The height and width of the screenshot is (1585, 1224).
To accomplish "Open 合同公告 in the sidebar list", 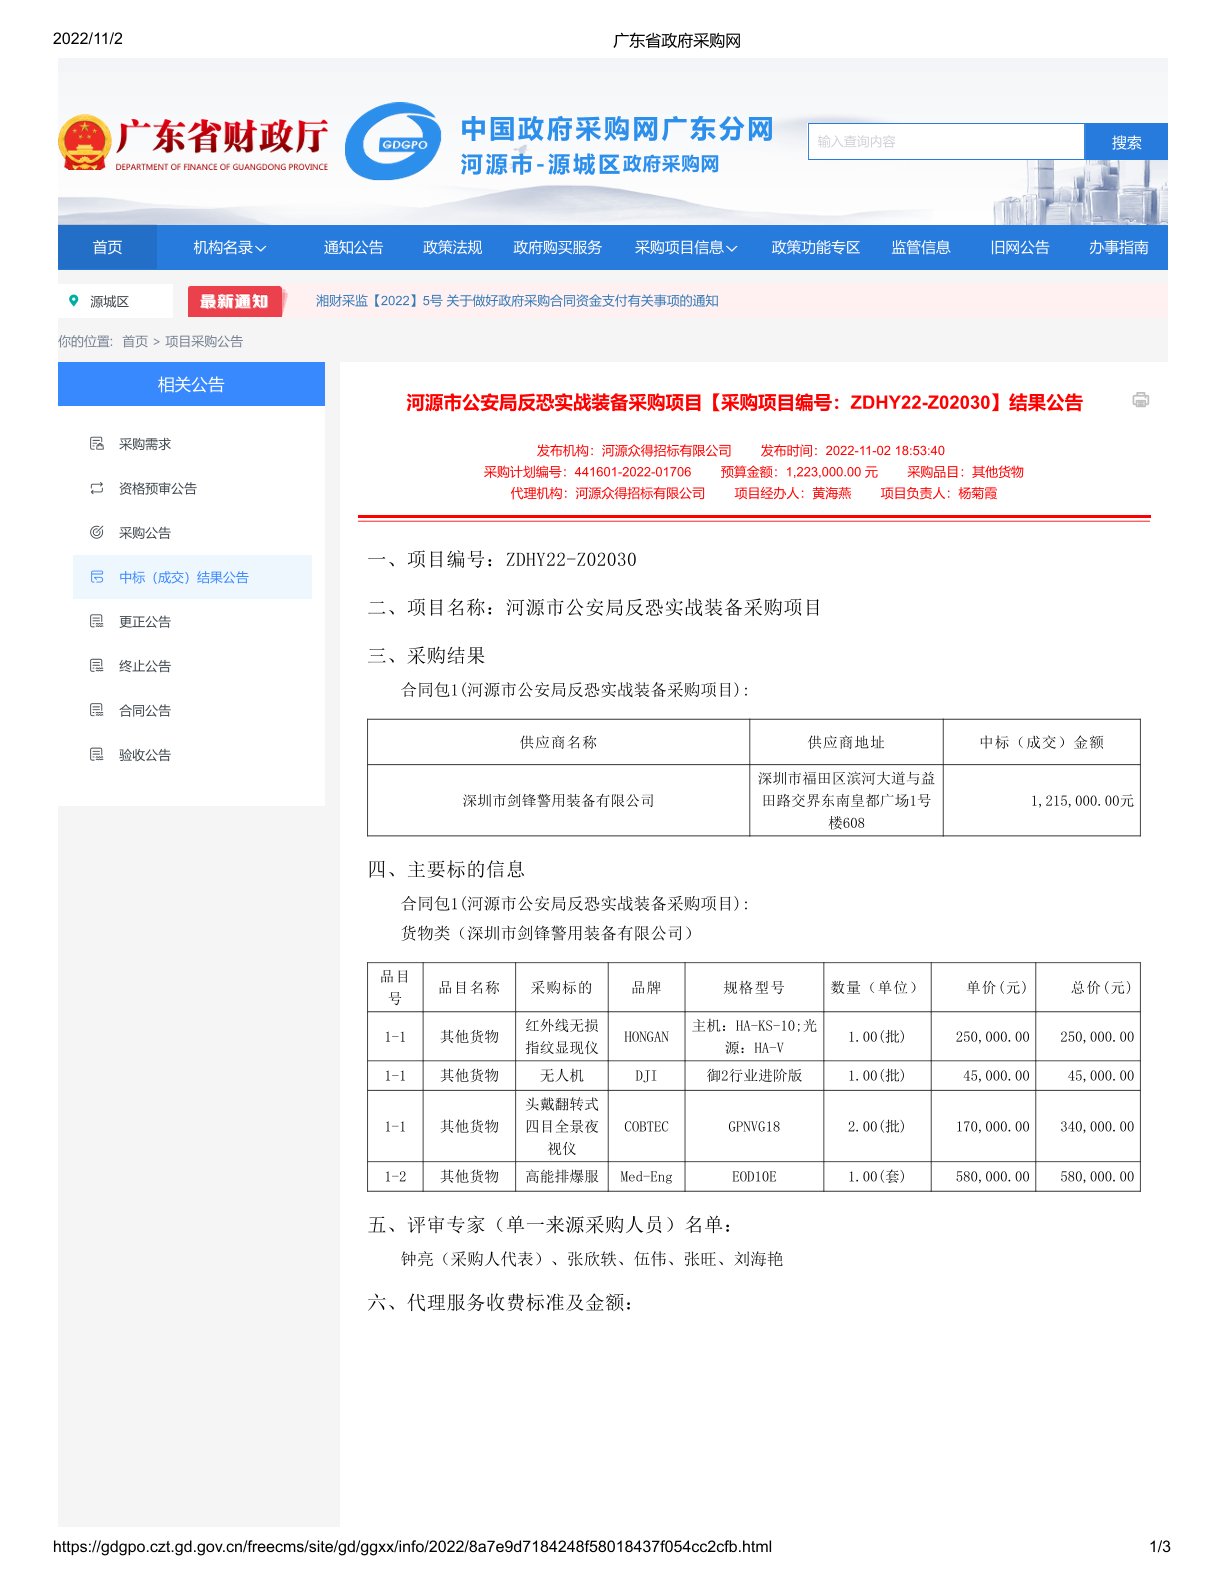I will [145, 711].
